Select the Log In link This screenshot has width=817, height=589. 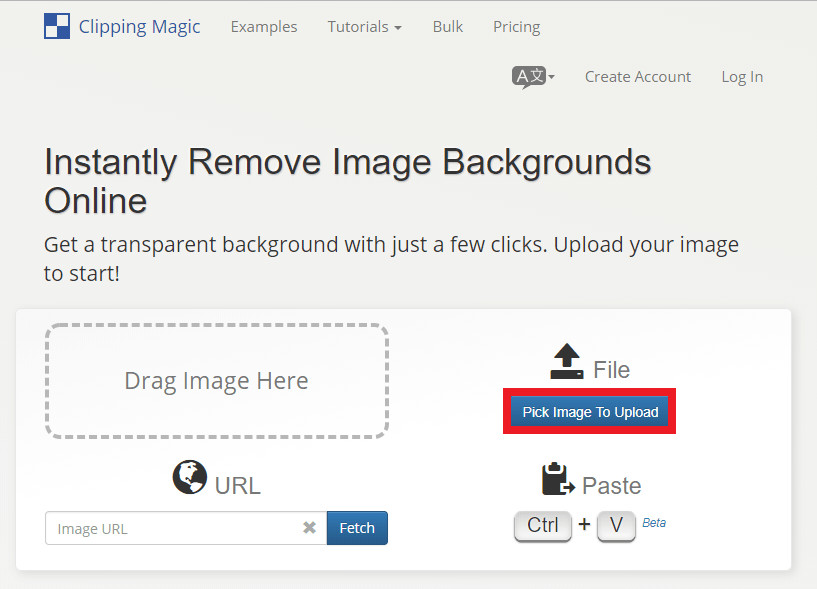coord(742,77)
